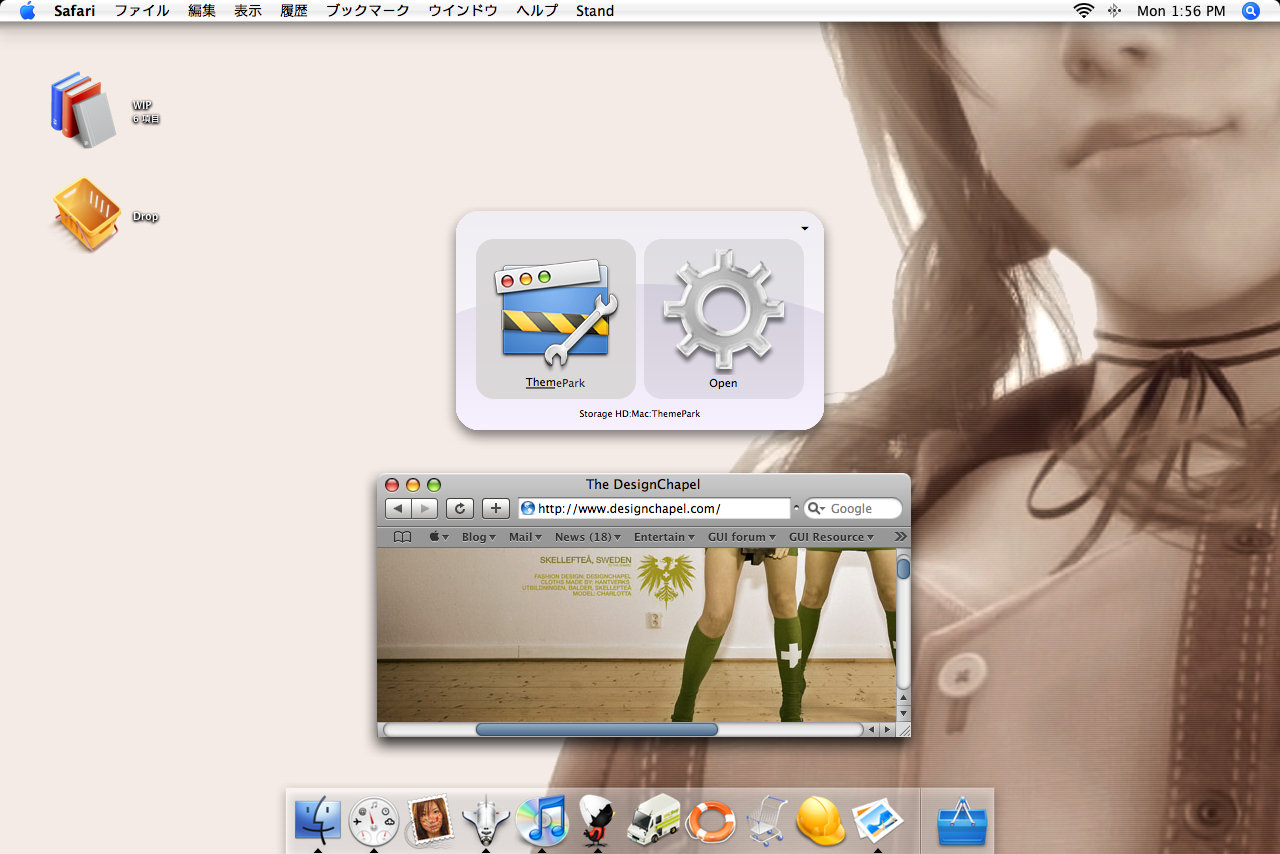Viewport: 1280px width, 854px height.
Task: Select the Drop basket desktop icon
Action: [86, 214]
